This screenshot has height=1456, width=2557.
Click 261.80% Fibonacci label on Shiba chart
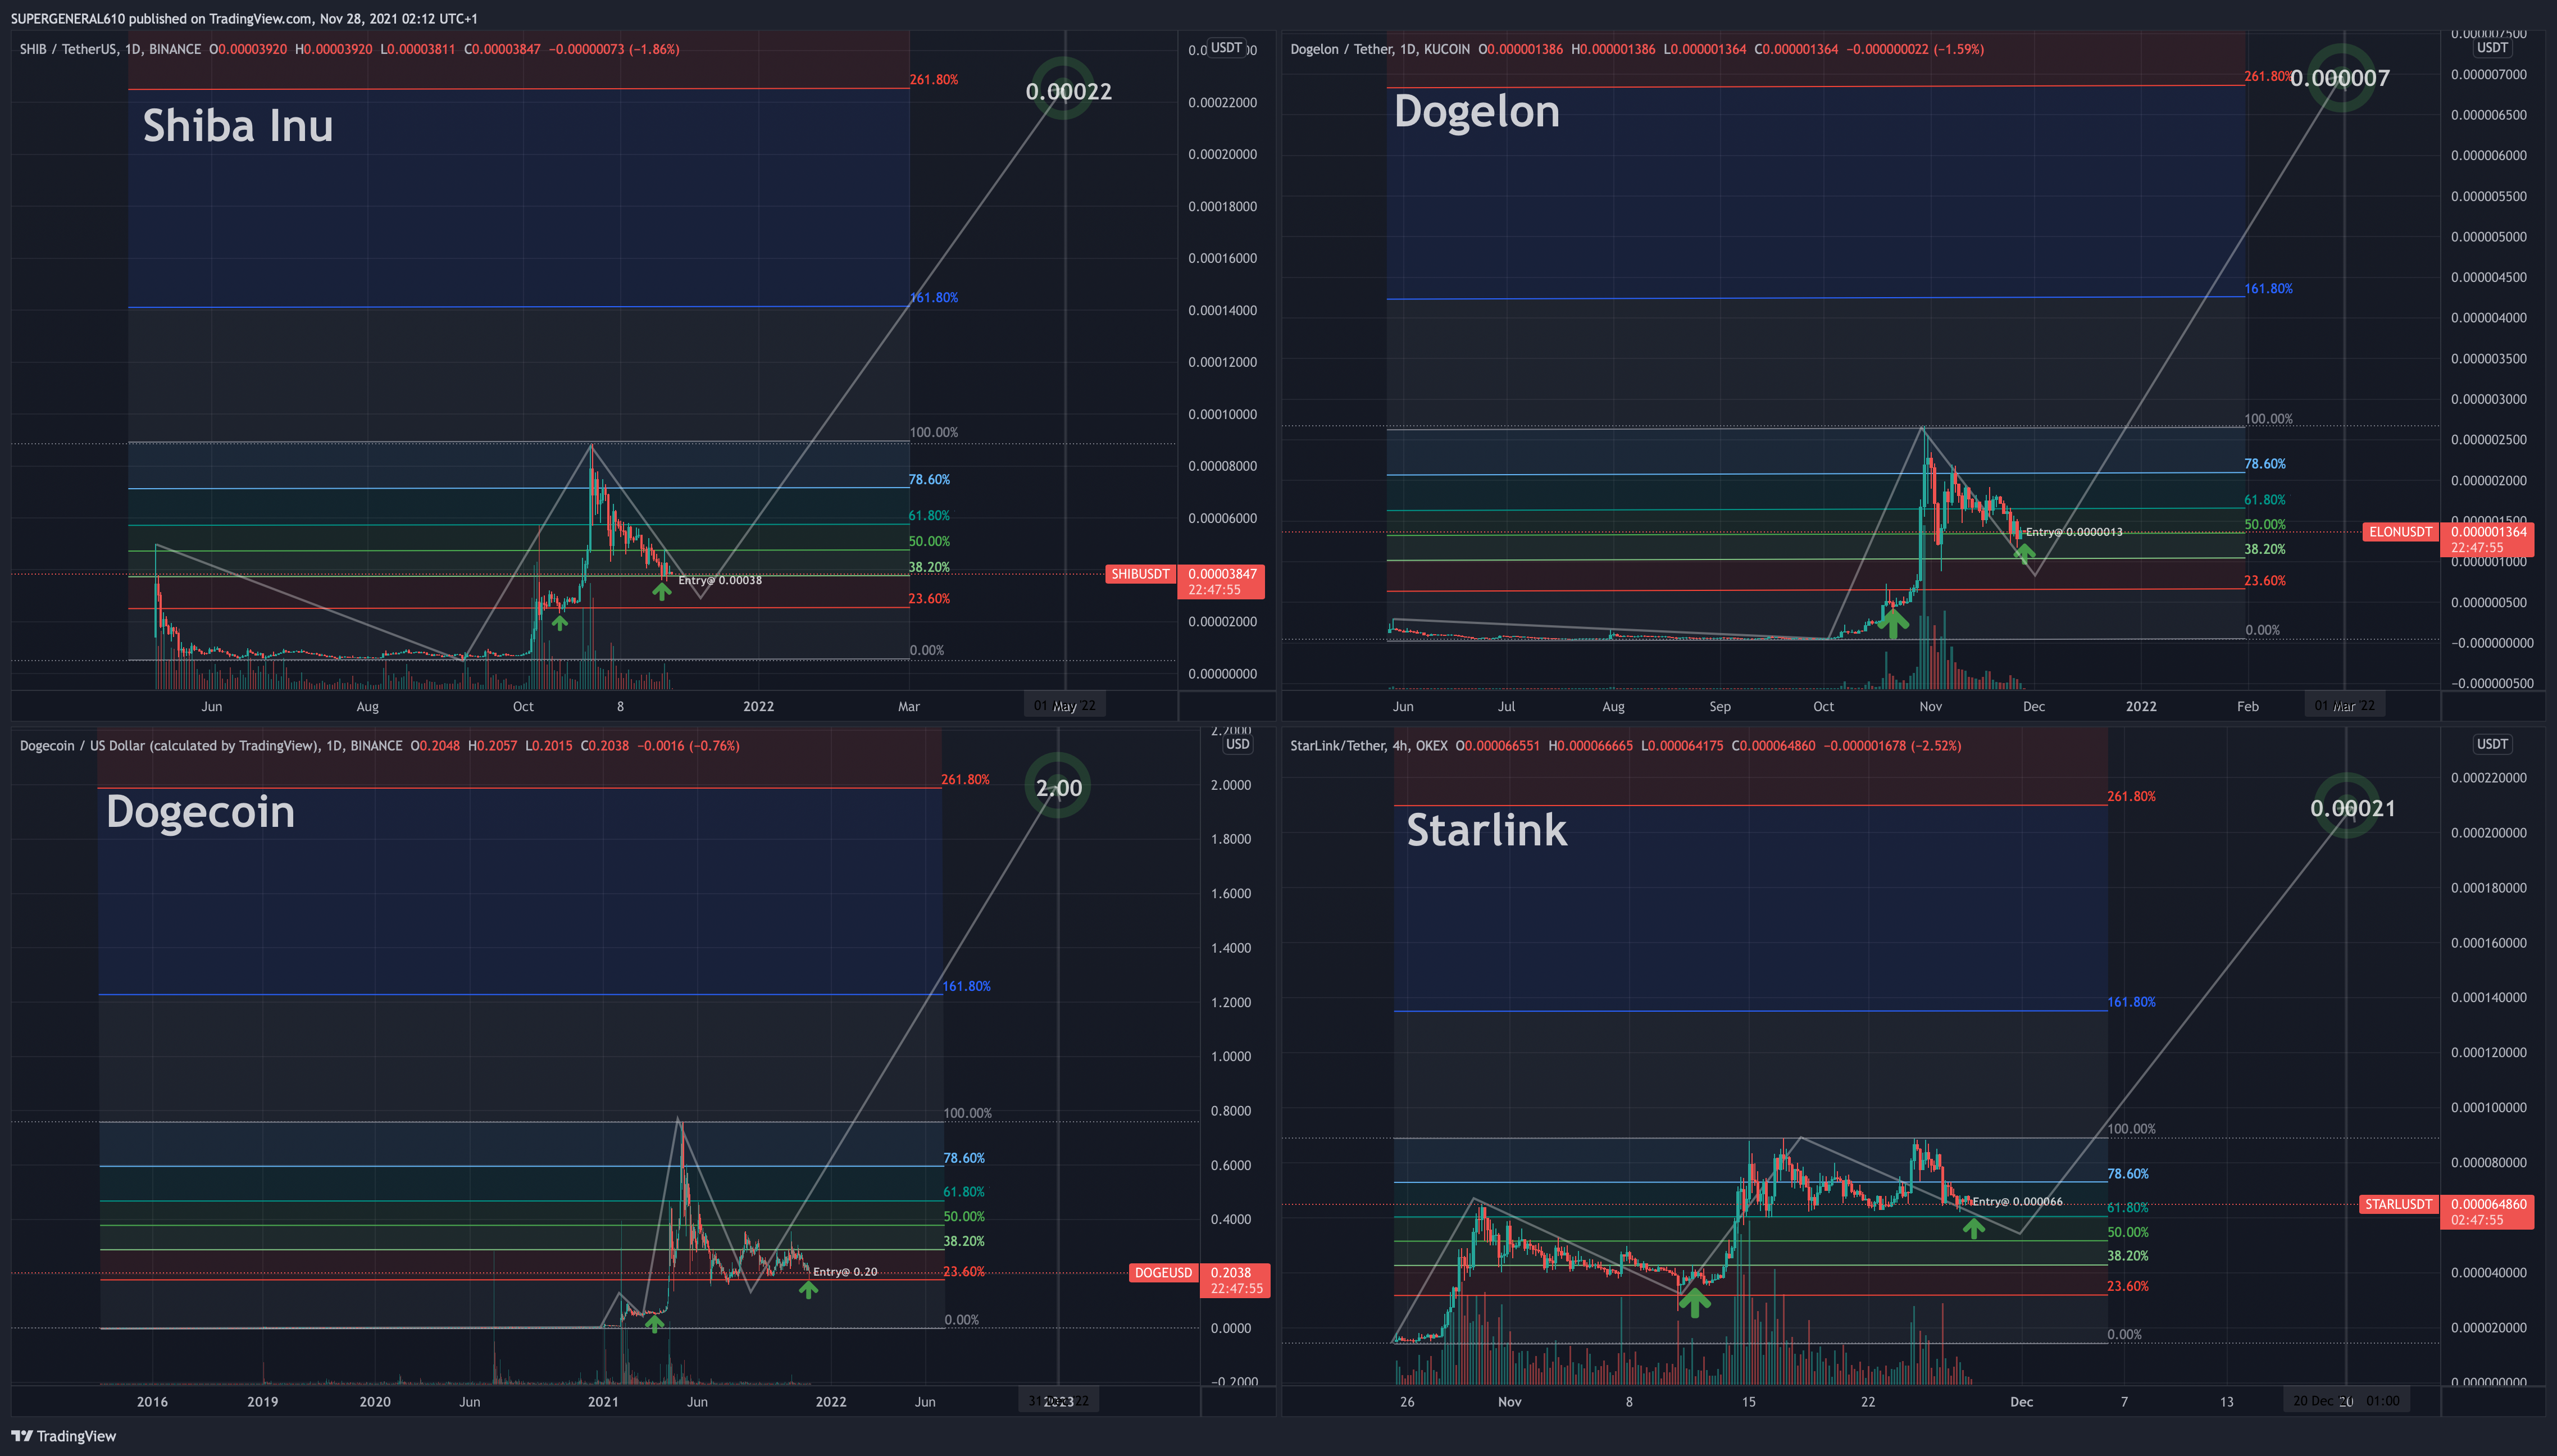tap(934, 80)
